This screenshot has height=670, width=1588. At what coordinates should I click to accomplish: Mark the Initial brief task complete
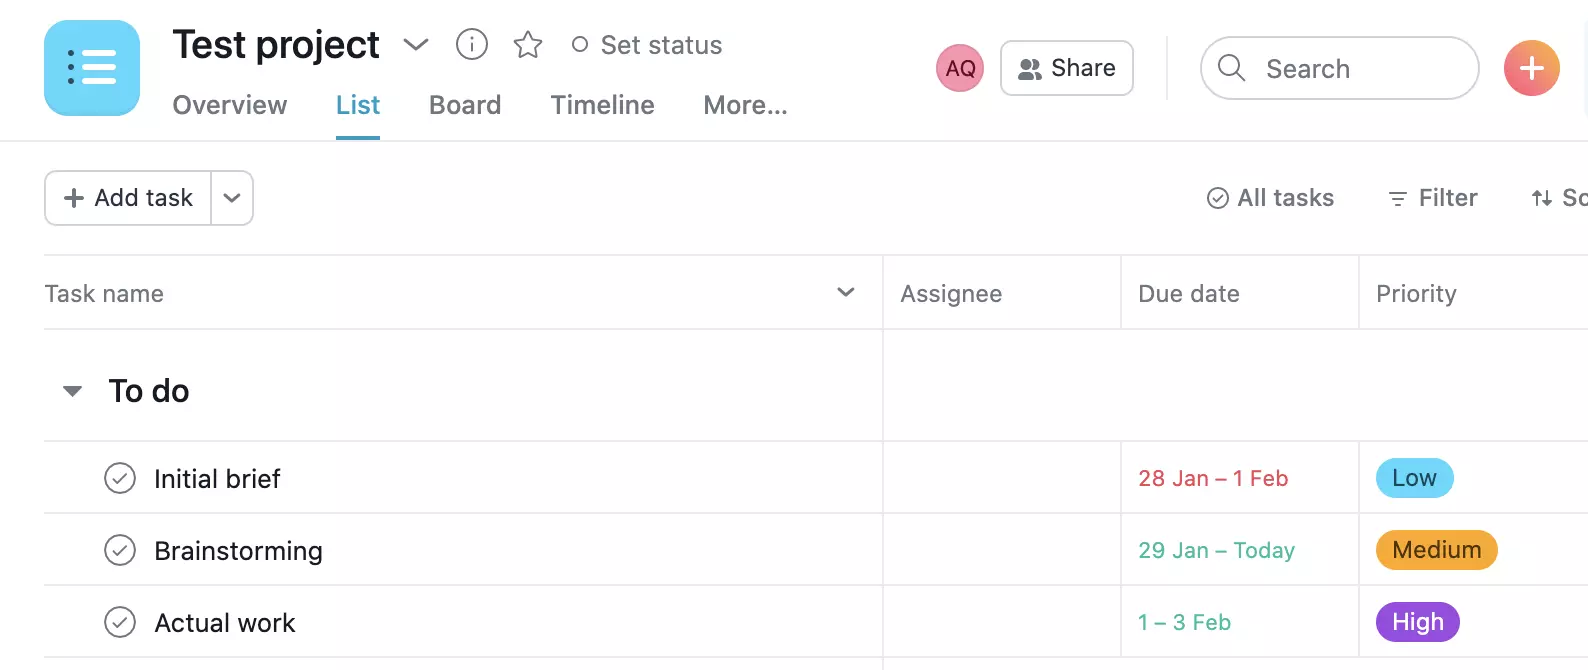tap(120, 478)
